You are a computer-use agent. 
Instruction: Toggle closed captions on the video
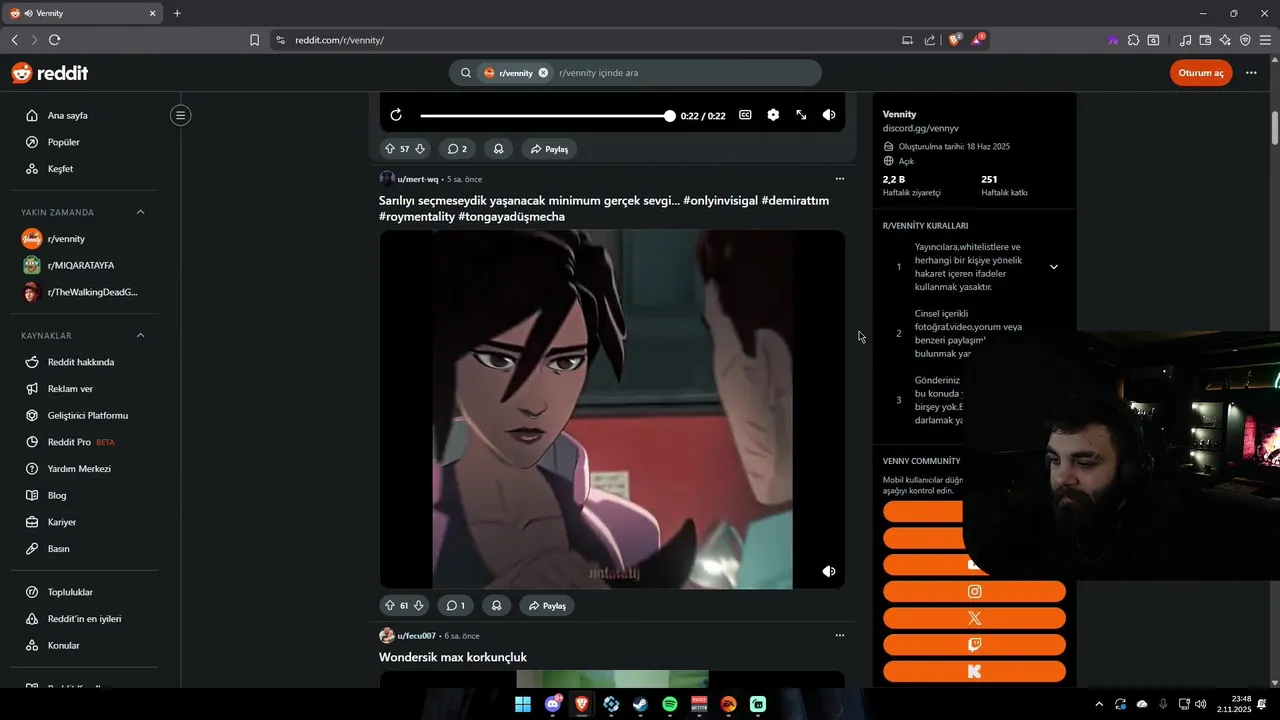(745, 115)
